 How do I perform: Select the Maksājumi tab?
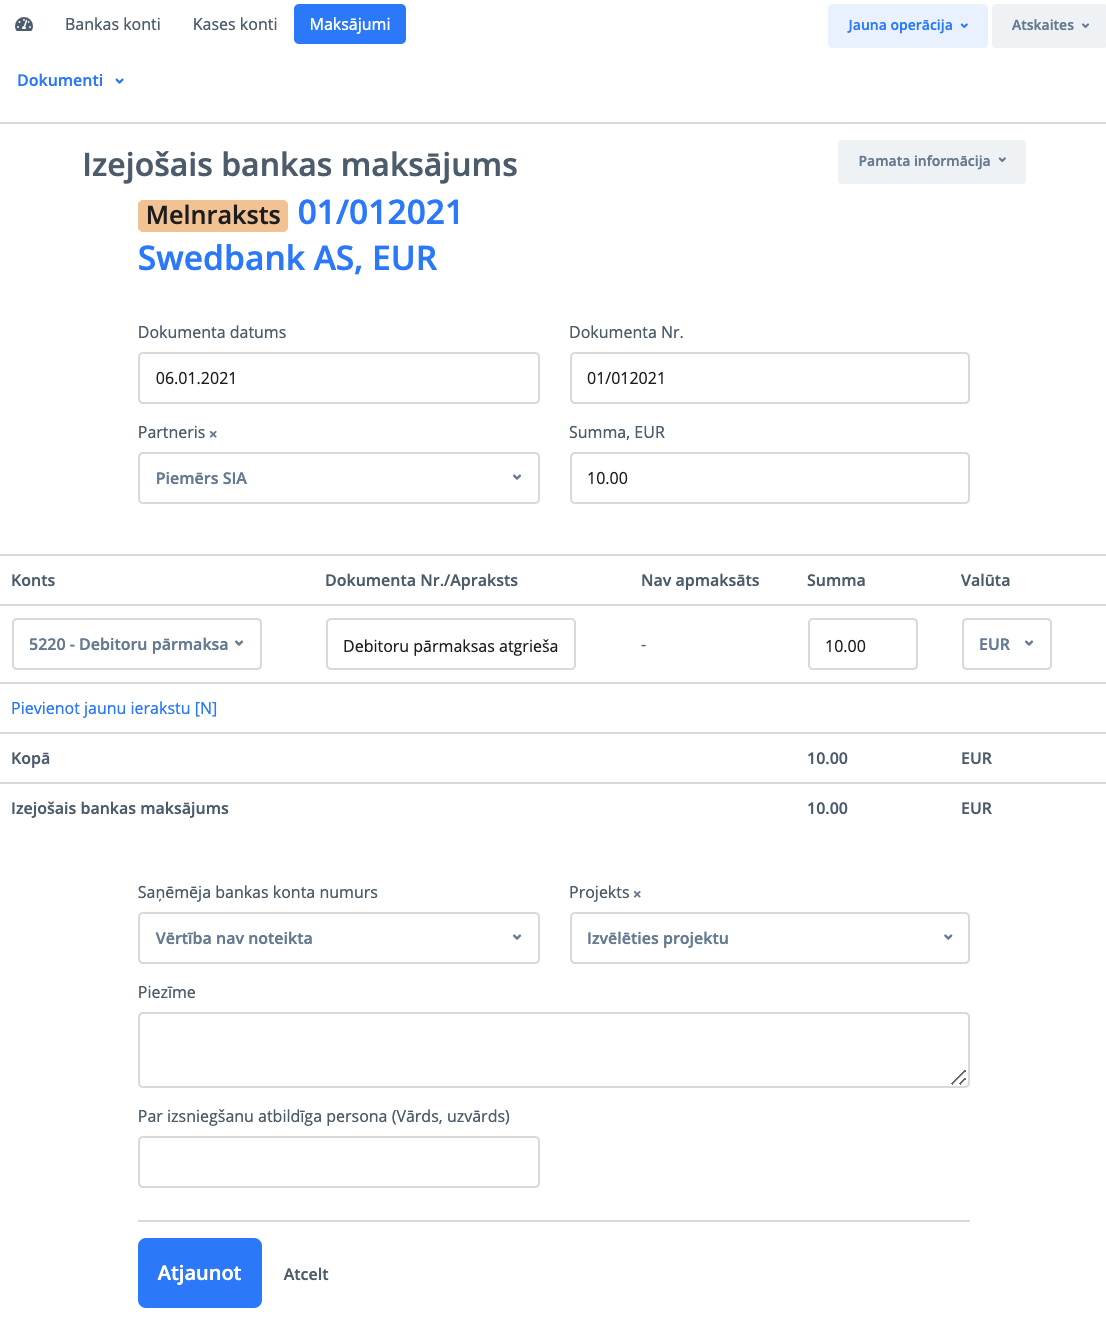[350, 24]
